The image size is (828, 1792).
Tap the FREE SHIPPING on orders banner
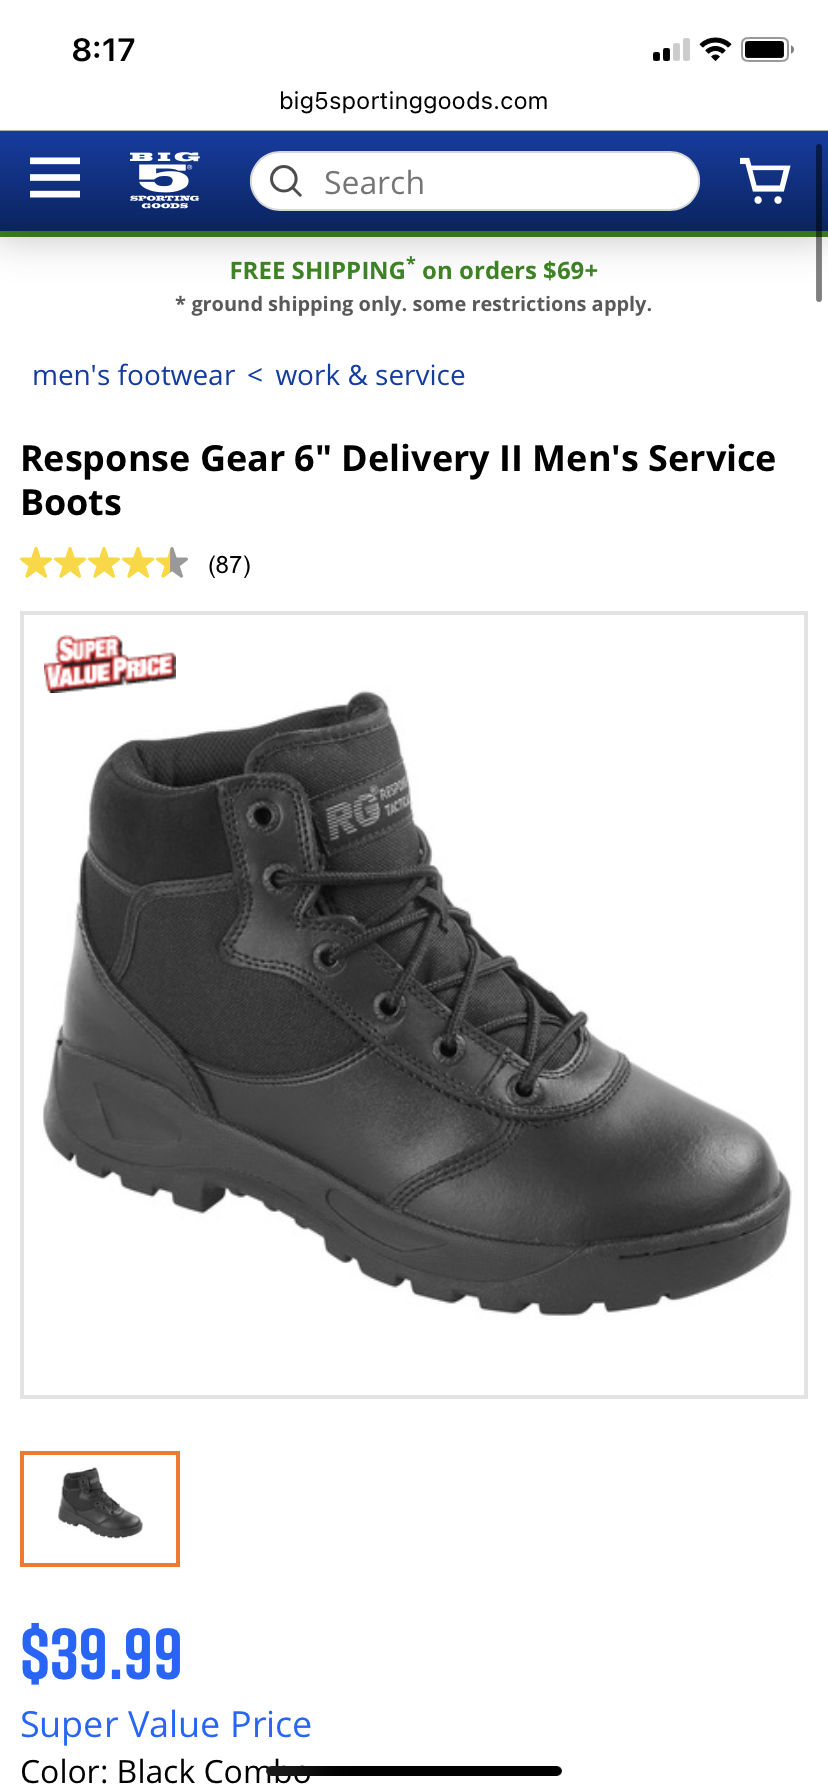tap(414, 270)
